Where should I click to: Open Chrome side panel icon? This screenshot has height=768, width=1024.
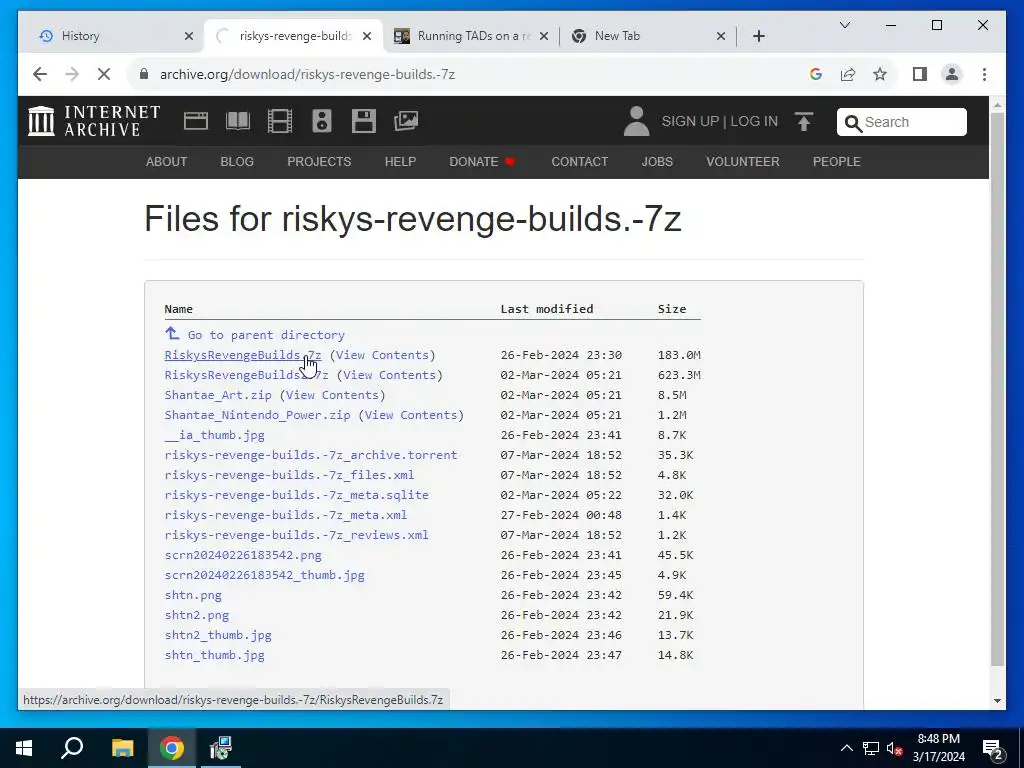point(920,74)
